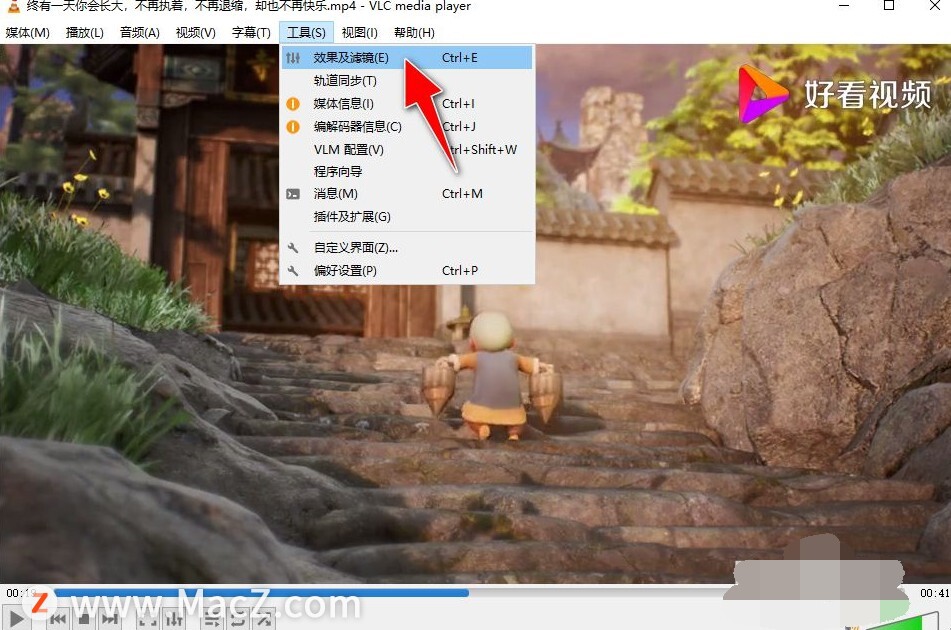Open 偏好设置(P) menu entry
The height and width of the screenshot is (630, 951).
point(407,270)
